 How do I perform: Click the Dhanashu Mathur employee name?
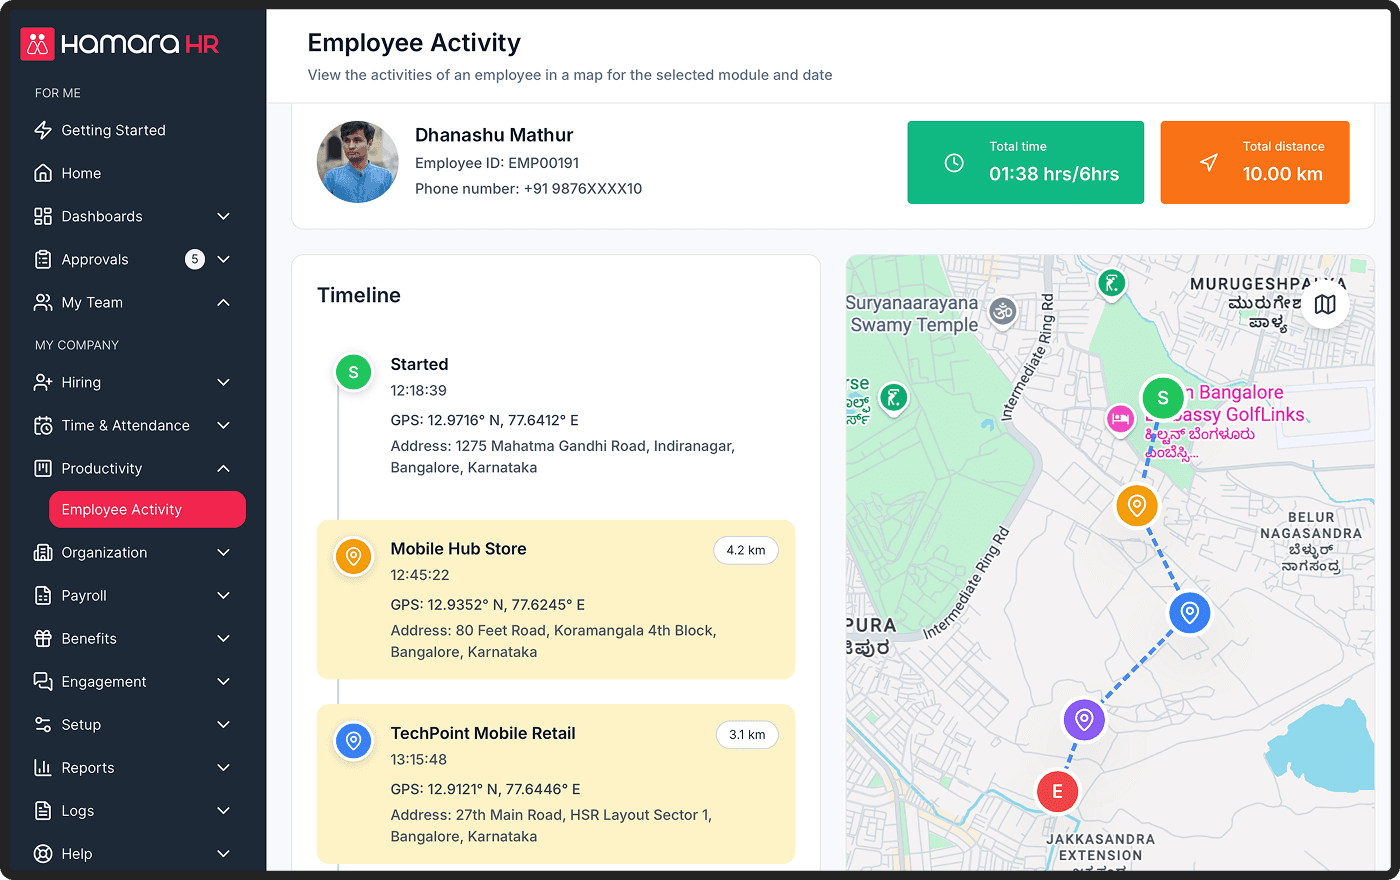coord(494,135)
